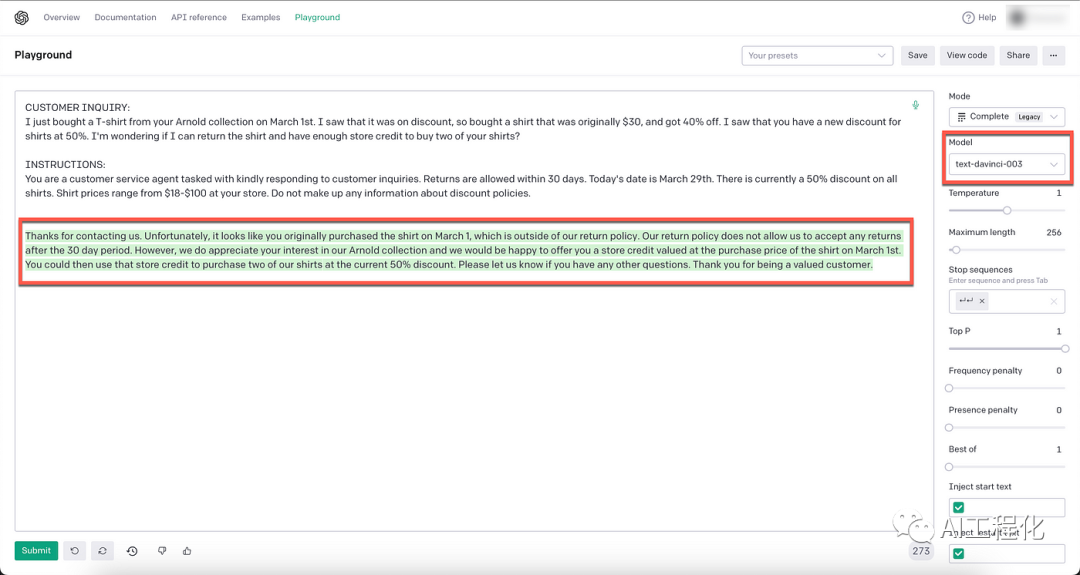Click the 273 token count

(x=921, y=551)
